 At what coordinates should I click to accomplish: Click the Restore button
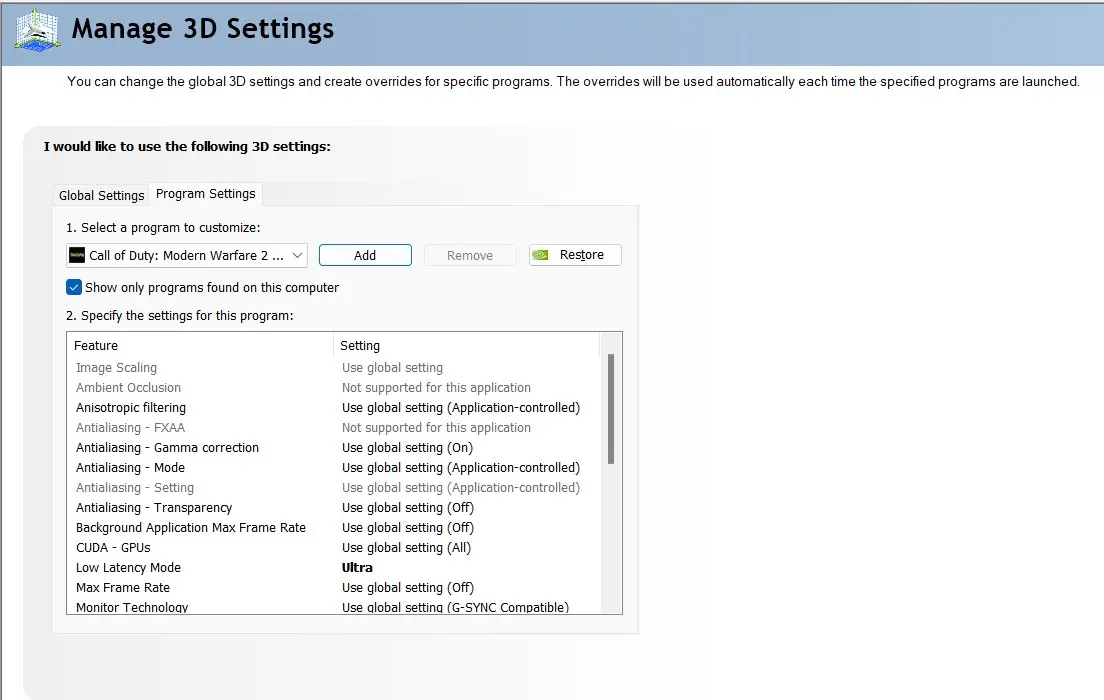[x=575, y=254]
